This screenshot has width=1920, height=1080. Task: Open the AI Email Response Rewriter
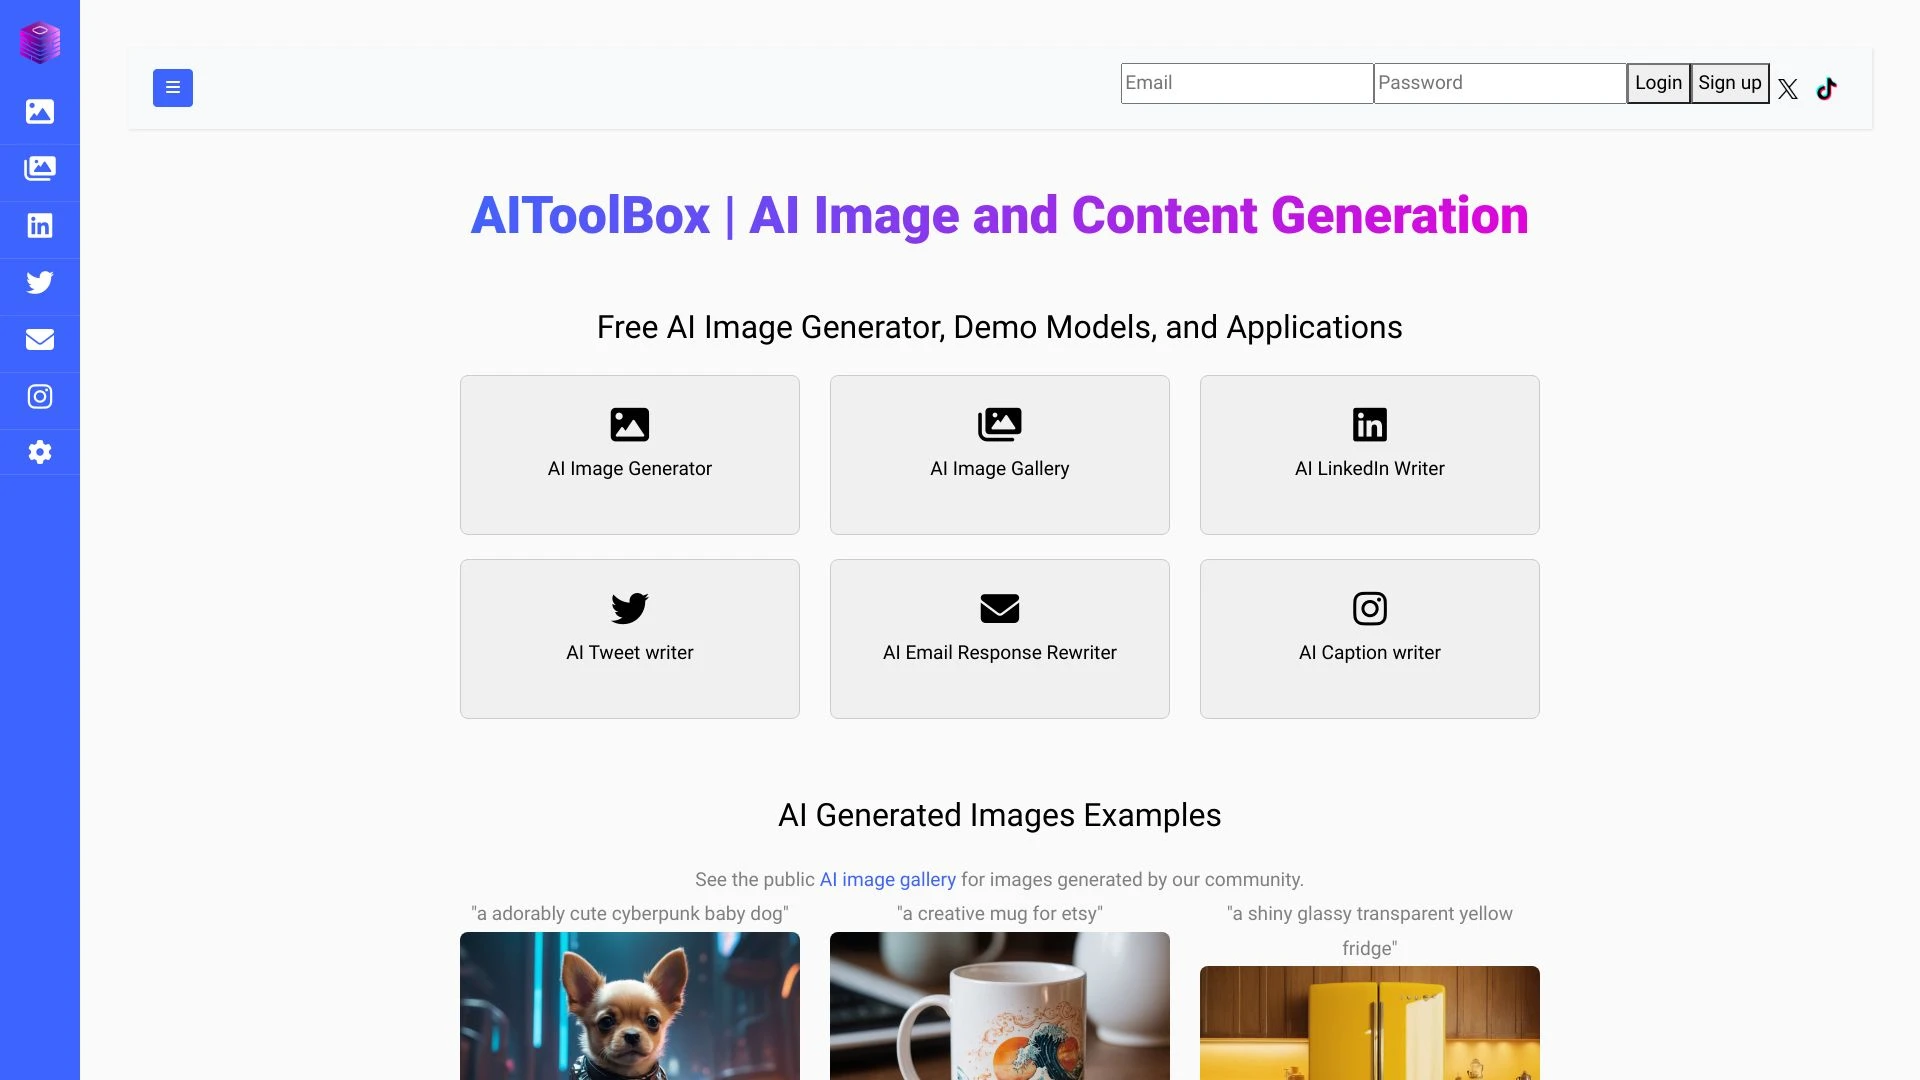(998, 638)
